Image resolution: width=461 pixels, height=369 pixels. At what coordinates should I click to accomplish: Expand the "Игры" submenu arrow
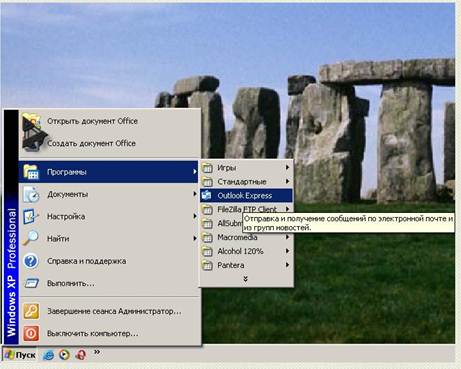click(287, 167)
